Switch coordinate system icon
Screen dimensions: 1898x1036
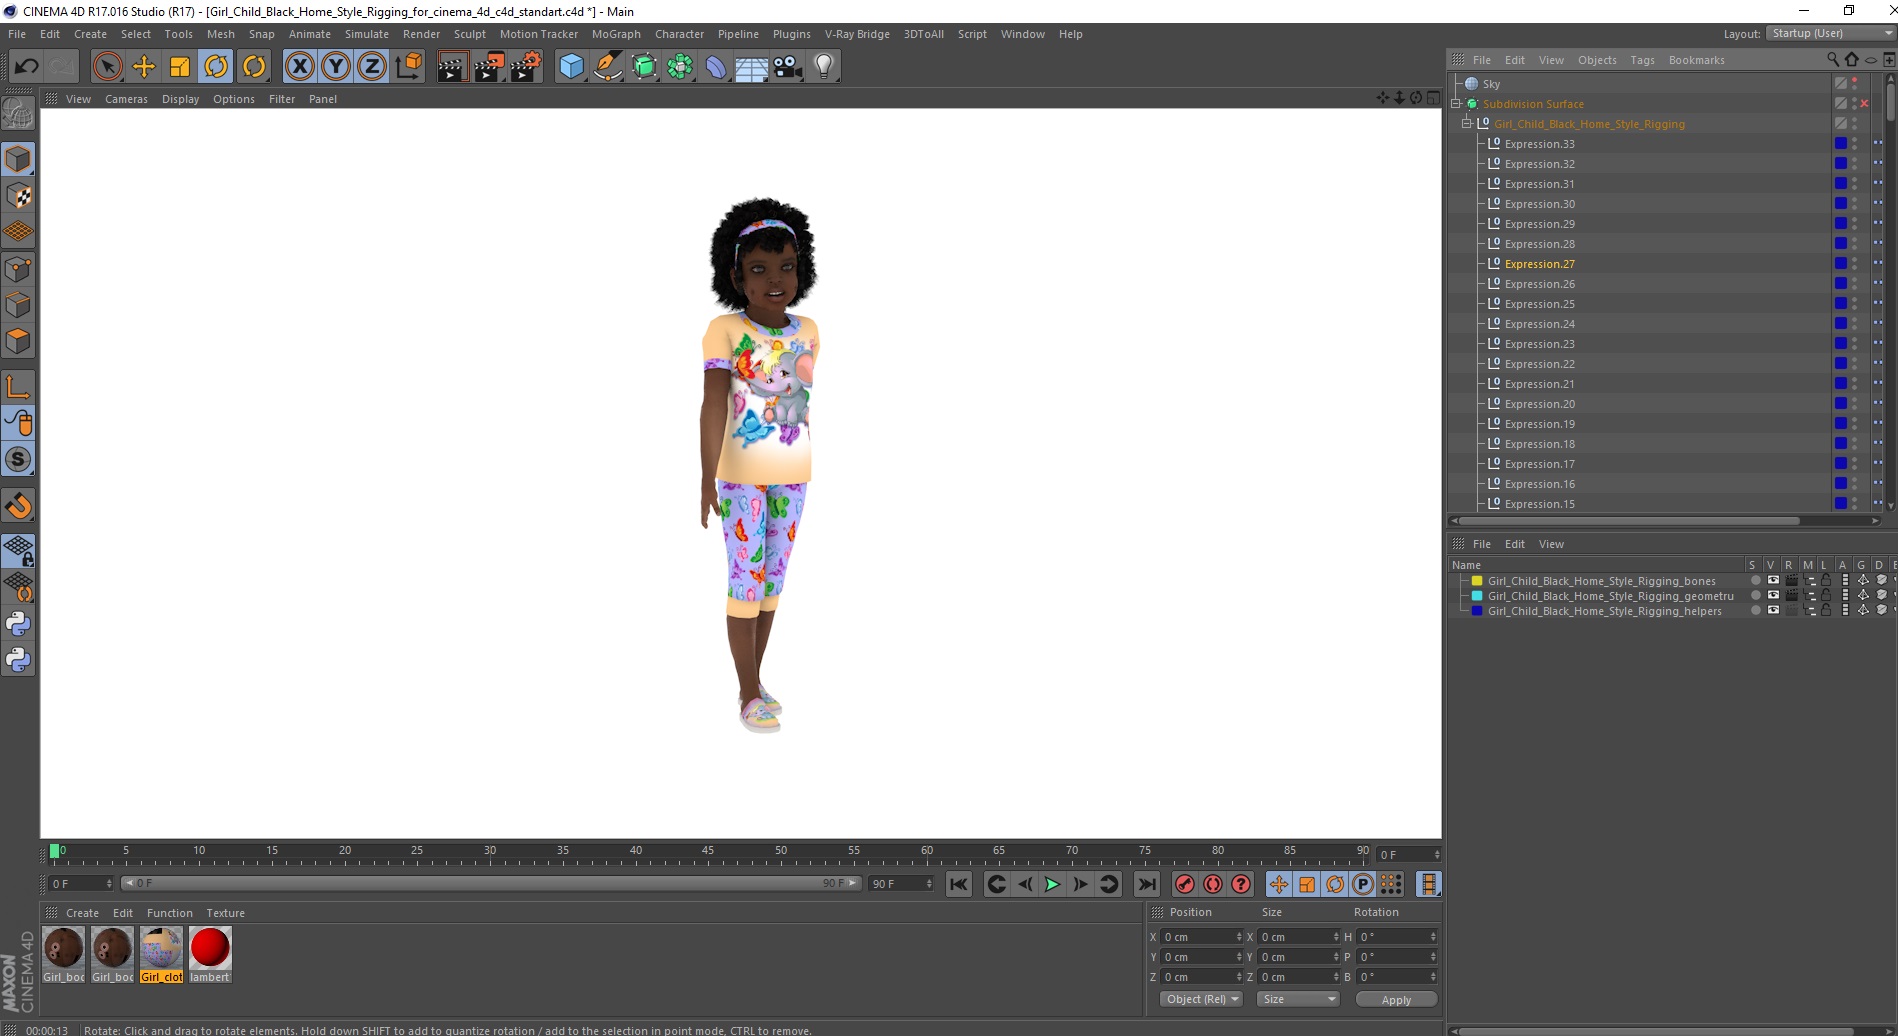408,67
